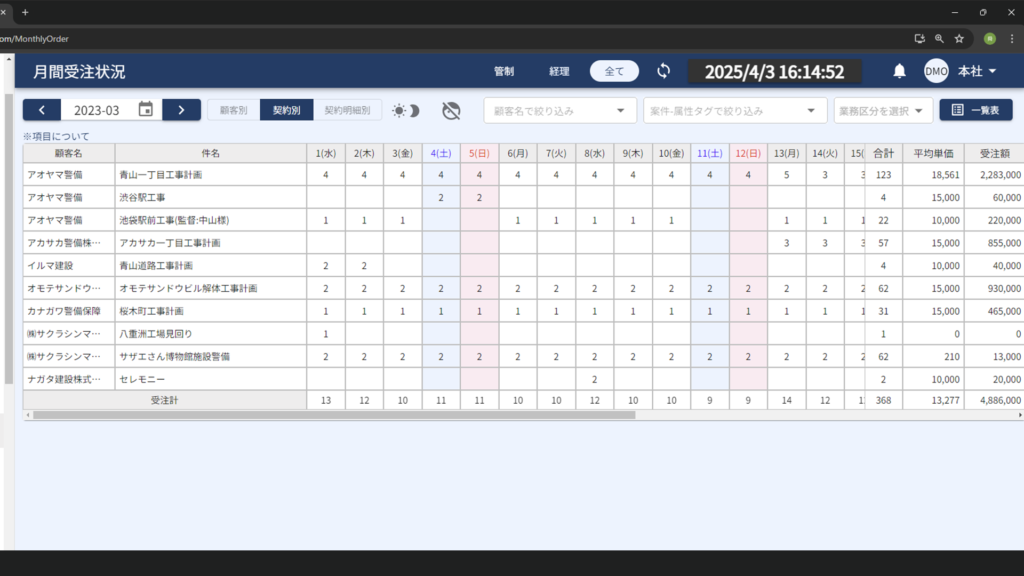Click customer イルマ建設
1024x576 pixels.
[x=50, y=266]
